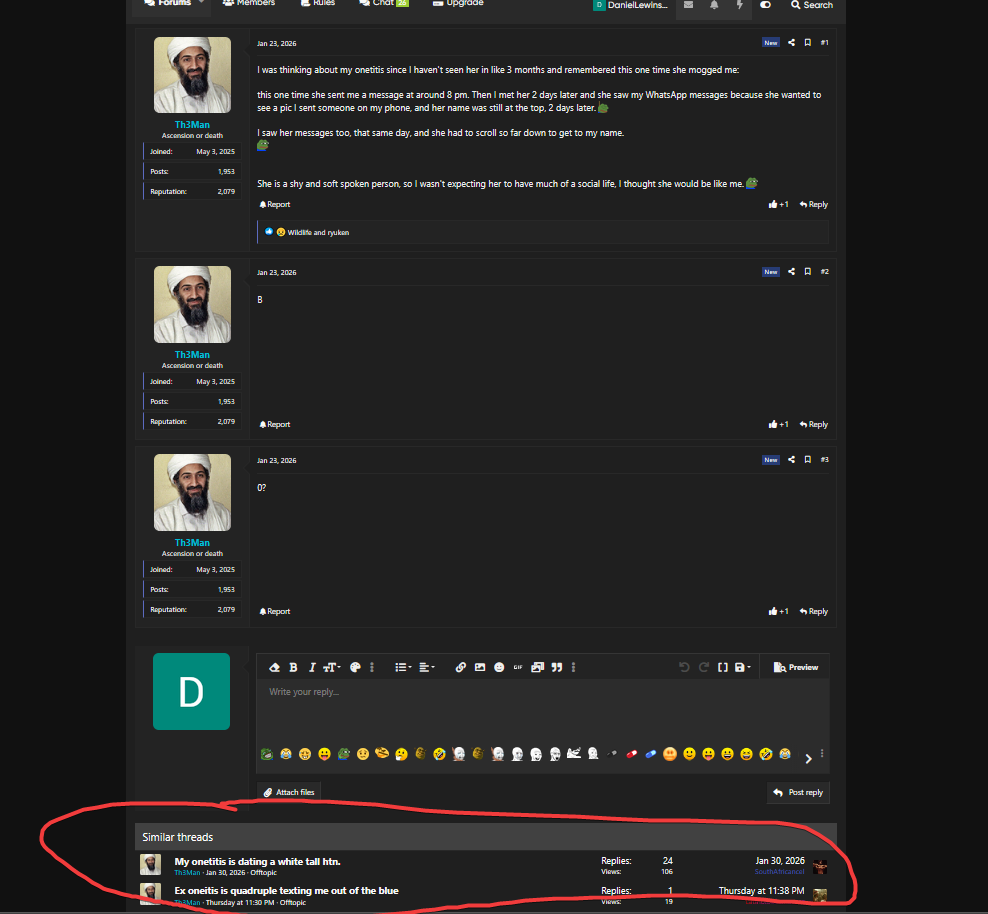Open the Text color palette picker
The height and width of the screenshot is (914, 988).
tap(354, 667)
